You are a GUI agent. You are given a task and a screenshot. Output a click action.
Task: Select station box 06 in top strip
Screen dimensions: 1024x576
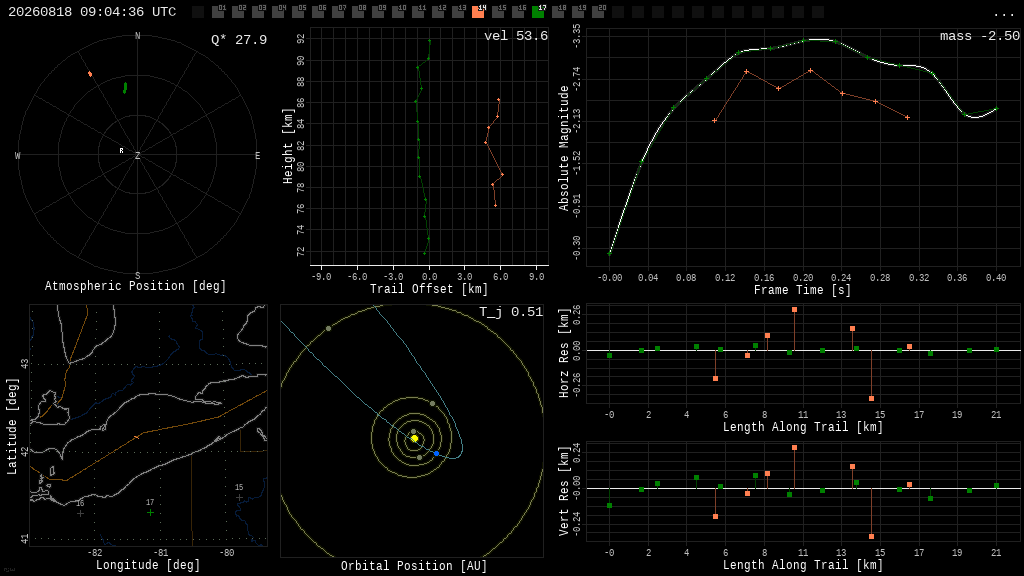318,12
